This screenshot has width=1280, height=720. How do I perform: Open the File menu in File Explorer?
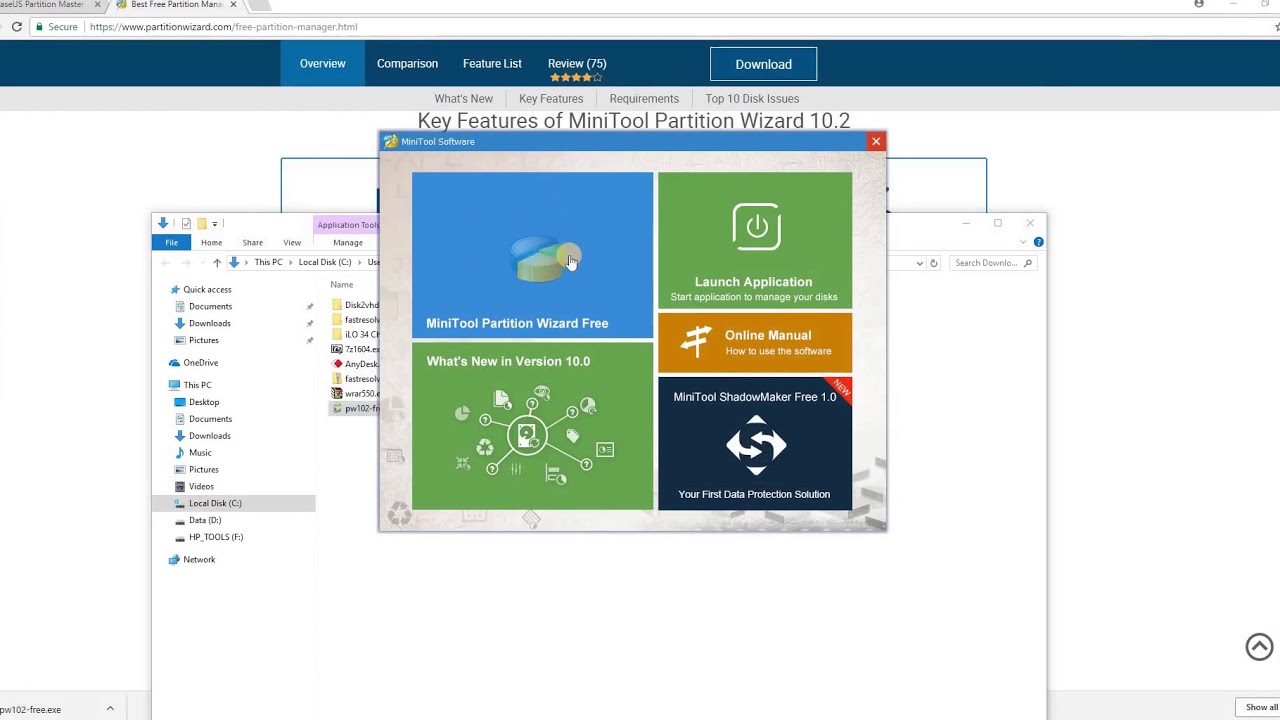click(172, 242)
